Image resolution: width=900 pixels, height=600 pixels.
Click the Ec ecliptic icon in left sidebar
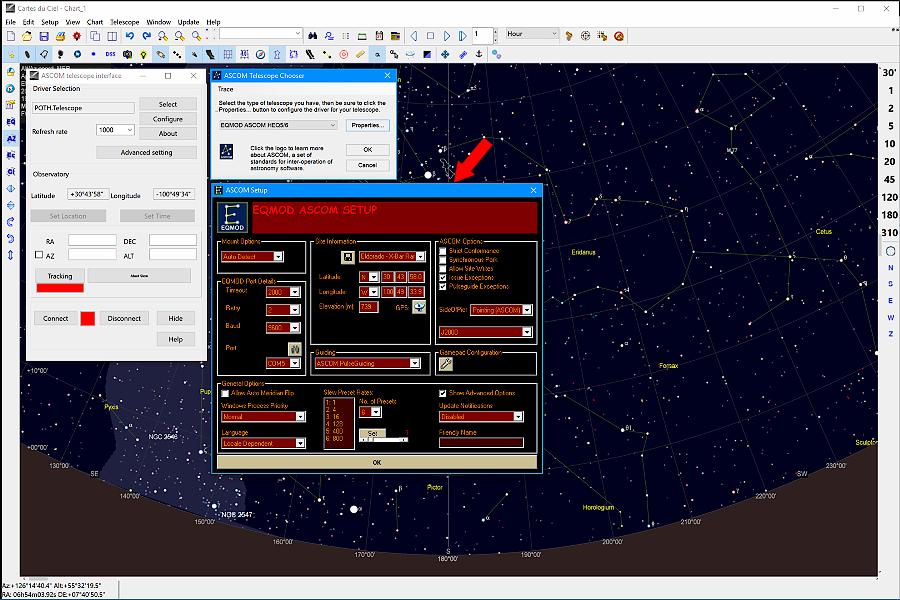click(x=11, y=155)
